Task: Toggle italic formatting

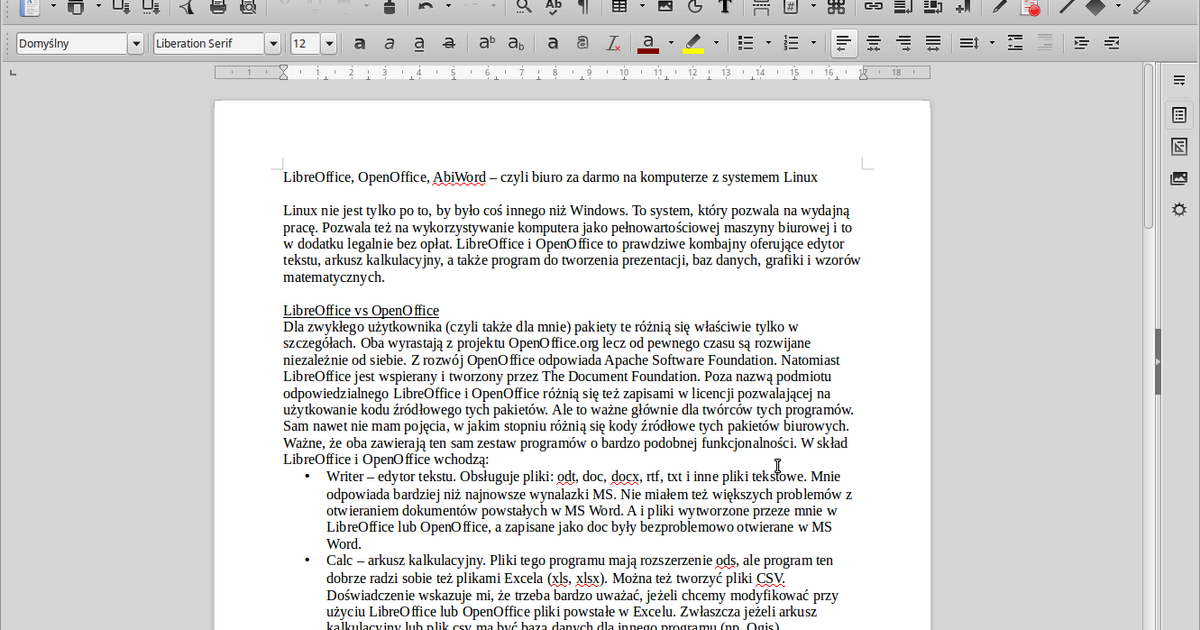Action: point(390,44)
